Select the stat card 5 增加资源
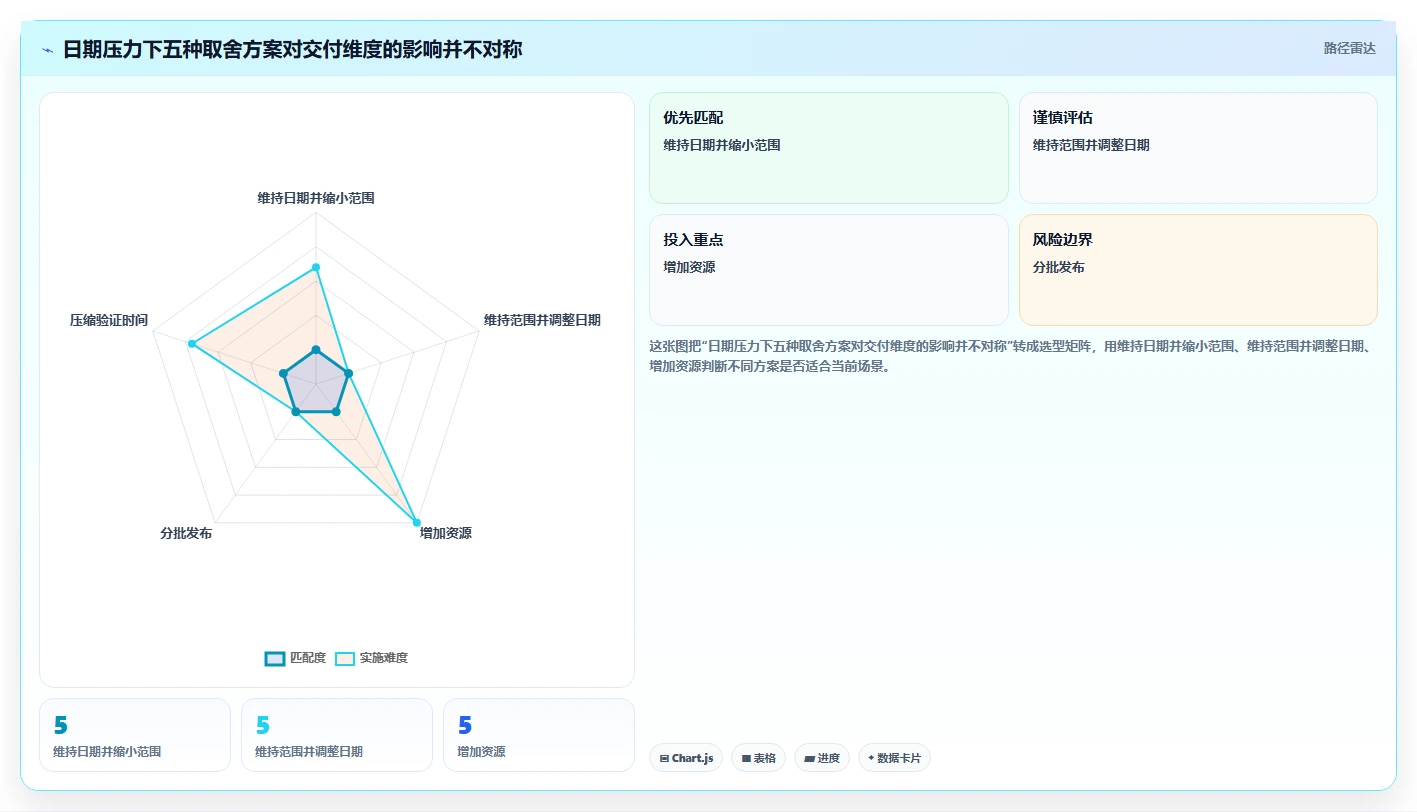The height and width of the screenshot is (812, 1417). coord(539,735)
